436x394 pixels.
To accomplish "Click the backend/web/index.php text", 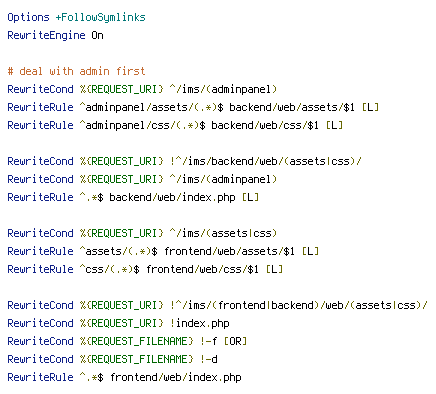I will pos(172,197).
